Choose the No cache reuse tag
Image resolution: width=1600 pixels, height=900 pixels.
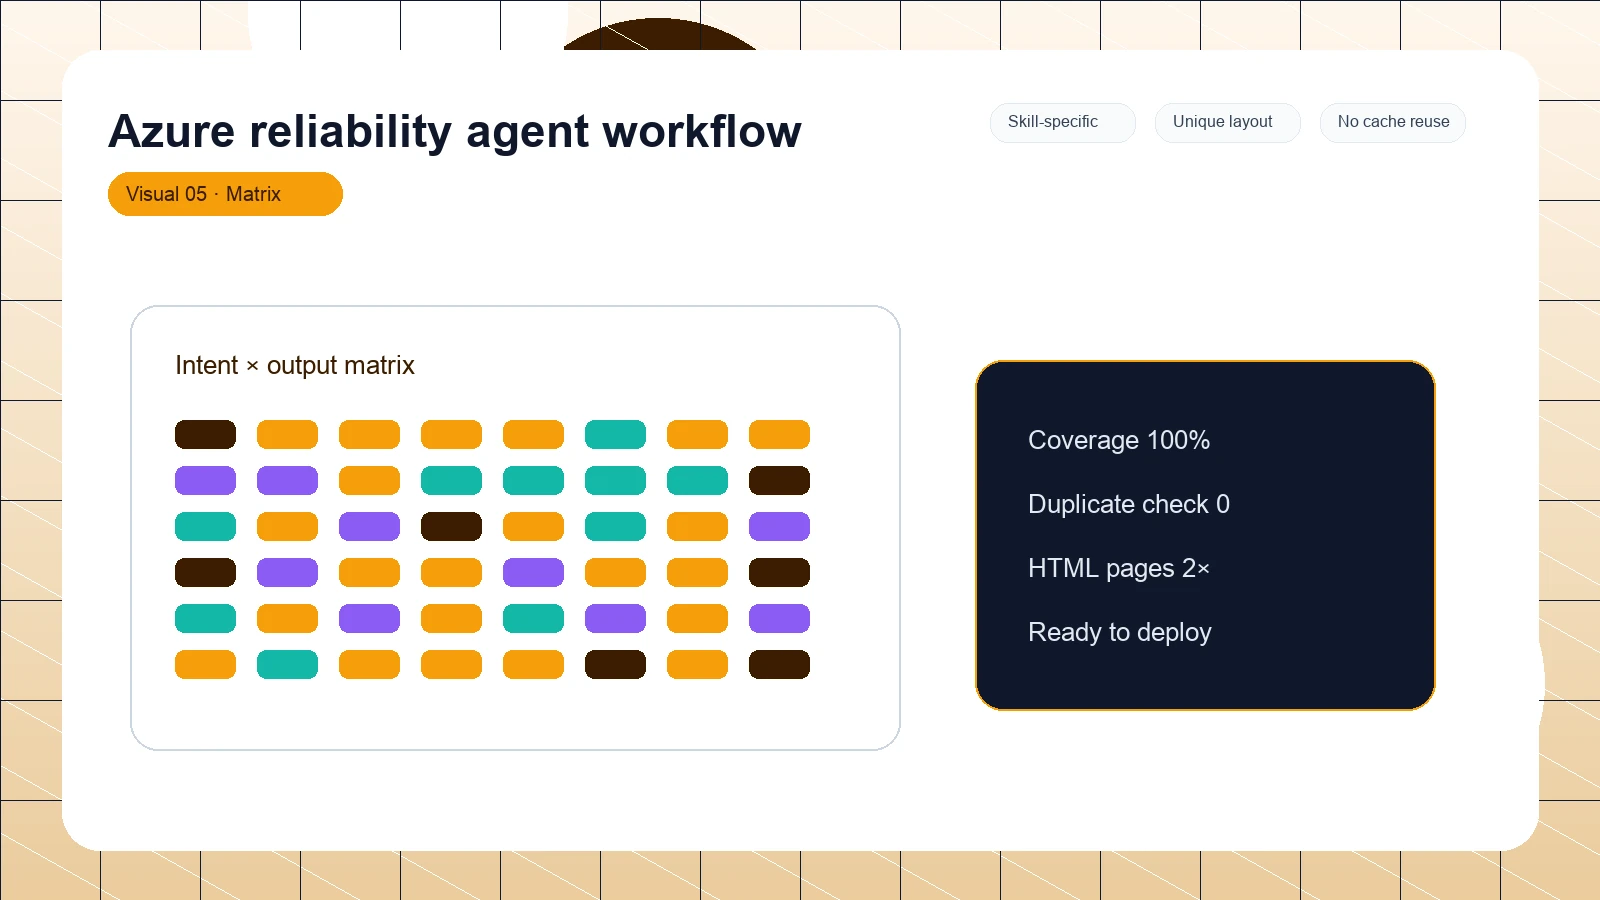(x=1392, y=122)
